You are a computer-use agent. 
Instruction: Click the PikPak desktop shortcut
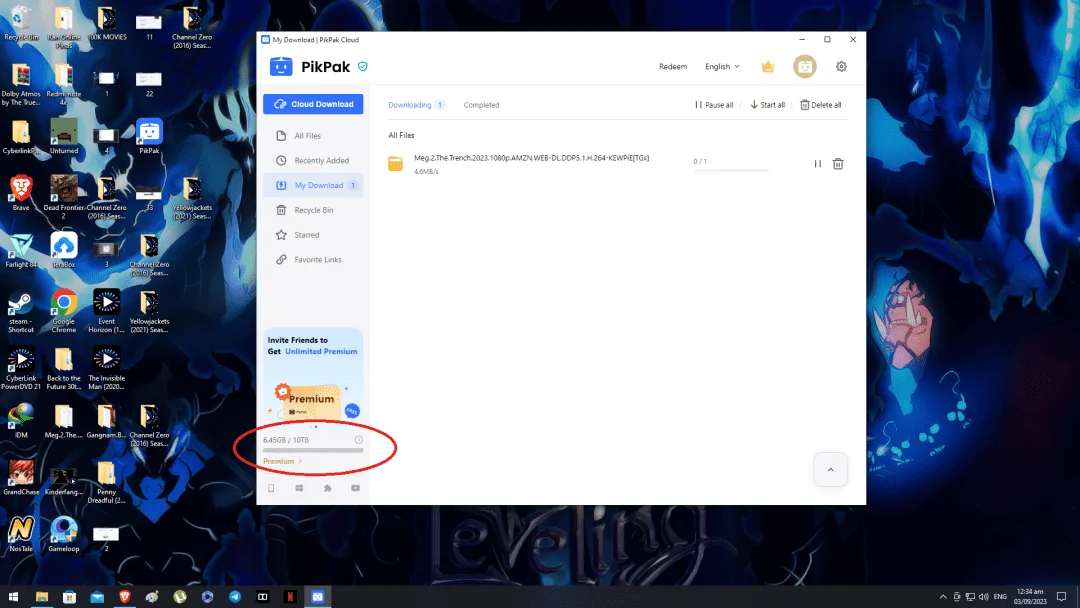(149, 136)
